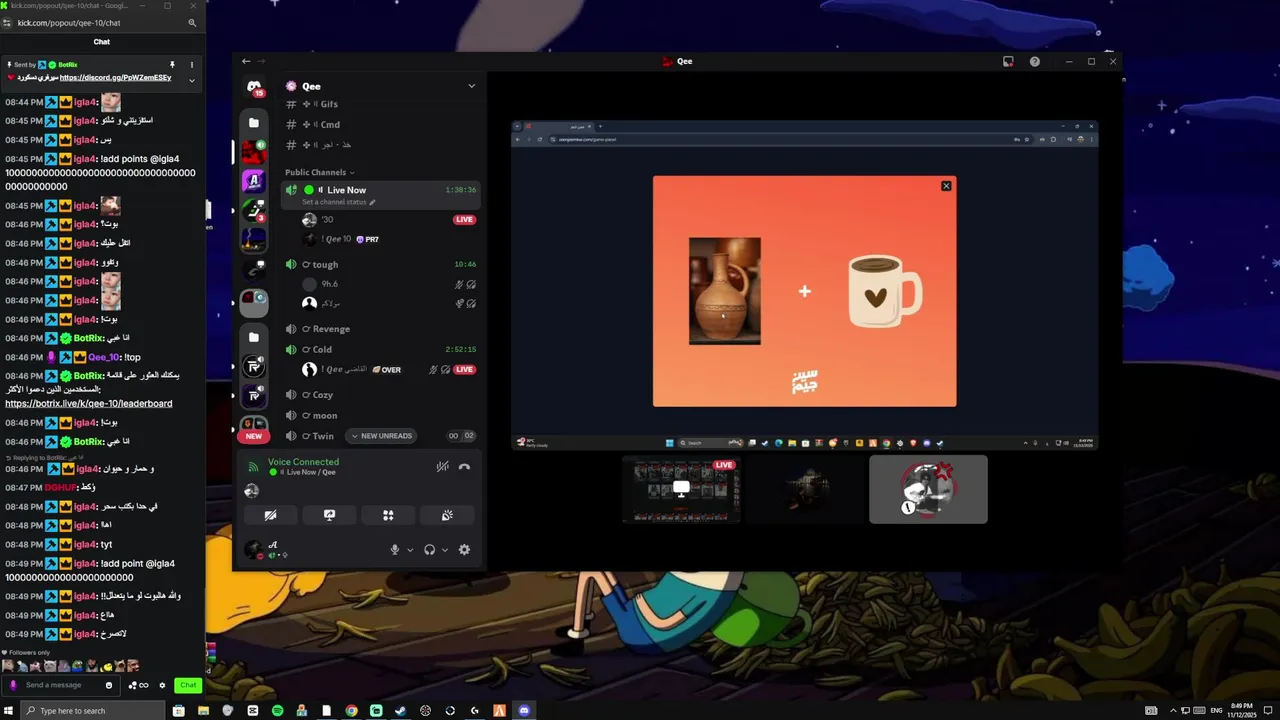Viewport: 1280px width, 720px height.
Task: Open the discord.gg pinned invite link
Action: coord(115,77)
